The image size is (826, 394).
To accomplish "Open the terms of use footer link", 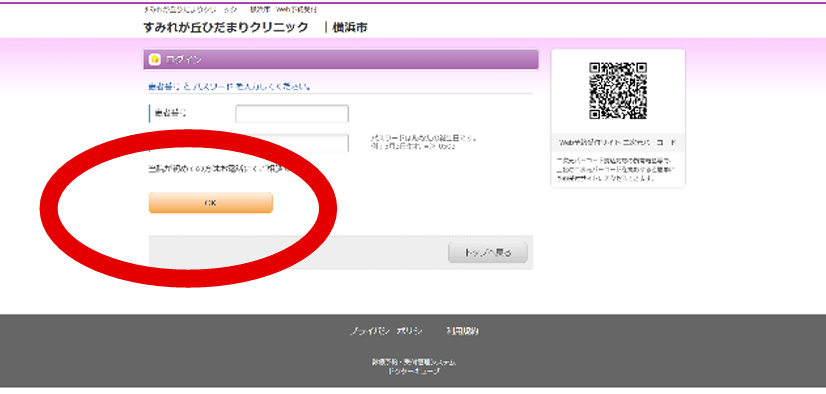I will point(463,331).
